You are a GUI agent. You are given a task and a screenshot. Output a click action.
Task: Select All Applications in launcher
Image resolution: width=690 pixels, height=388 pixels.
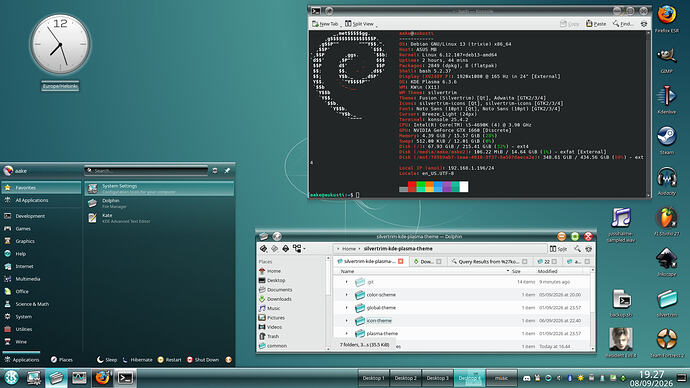click(x=41, y=200)
